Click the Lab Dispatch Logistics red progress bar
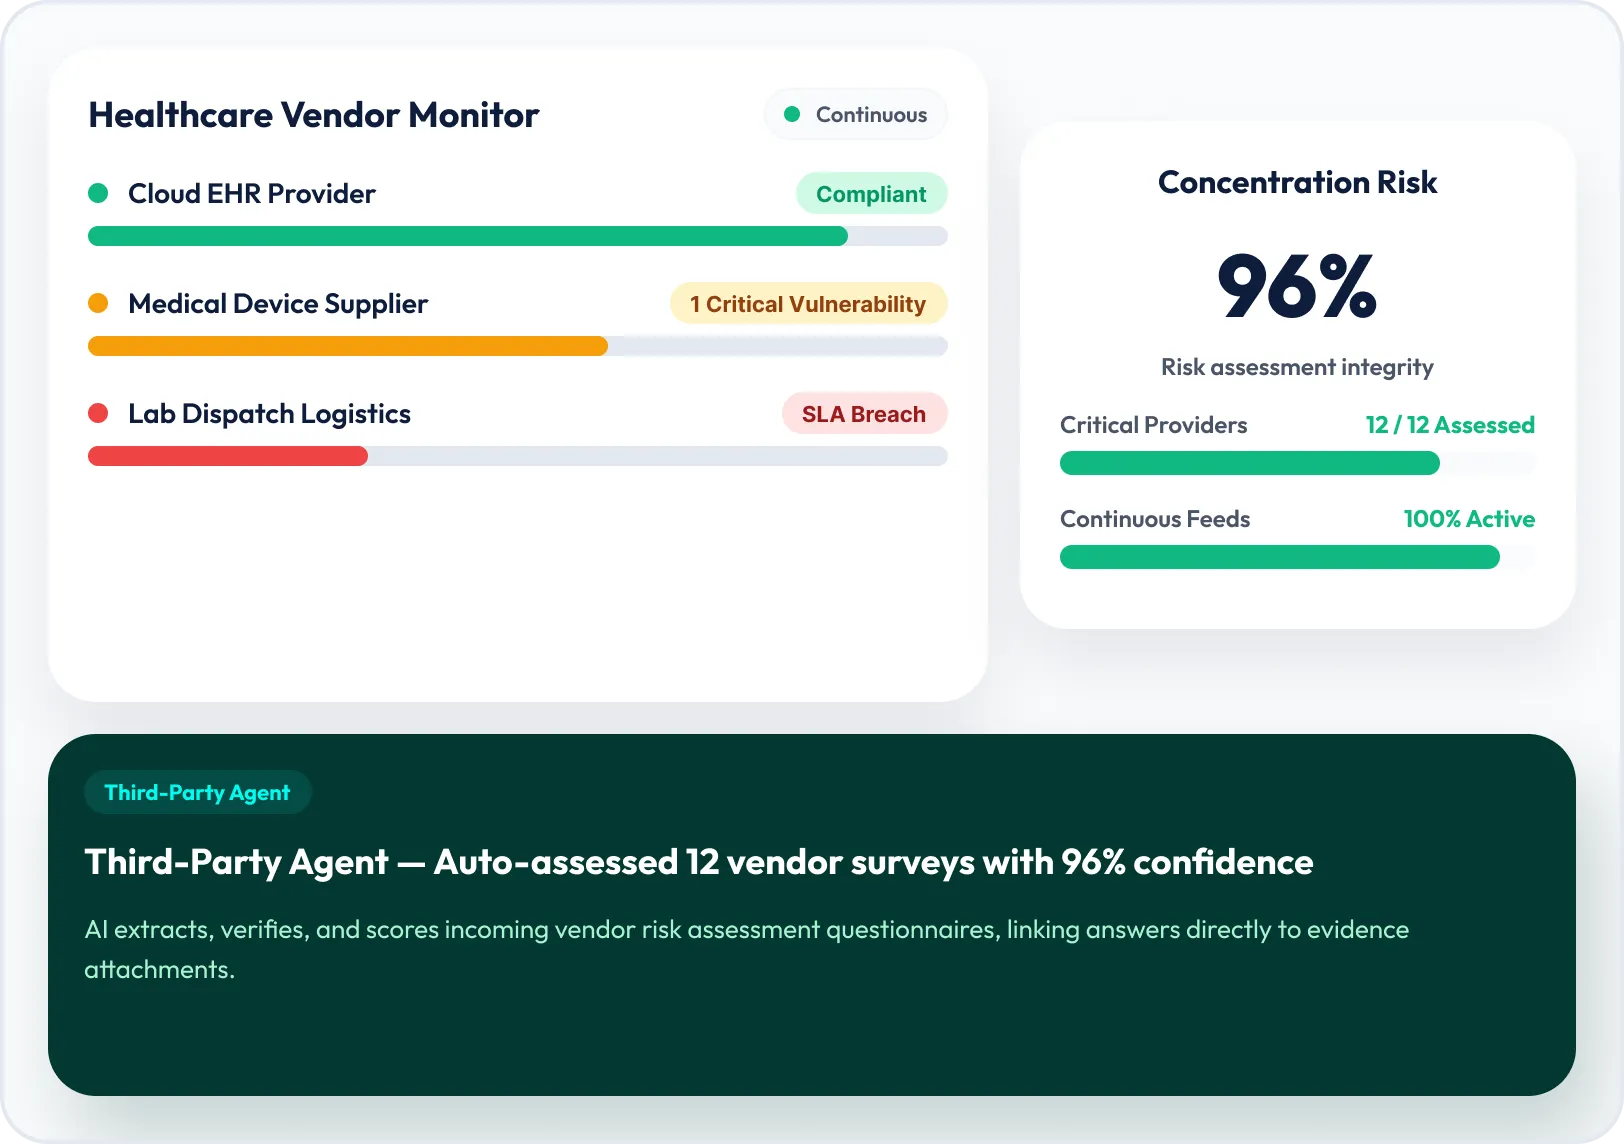 point(228,456)
